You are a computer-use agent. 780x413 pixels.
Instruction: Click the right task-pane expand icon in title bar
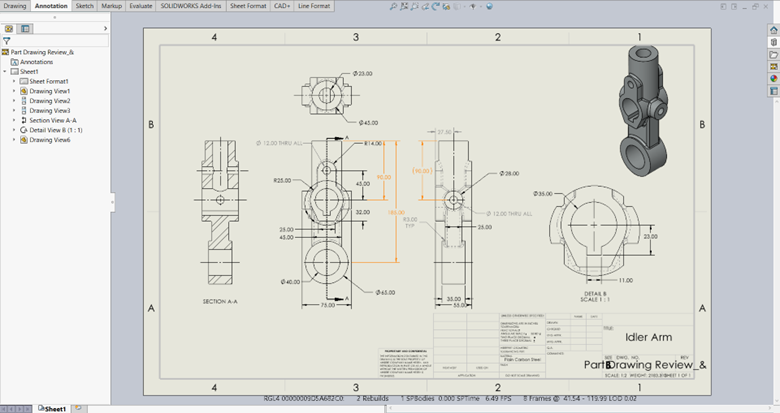[x=734, y=6]
